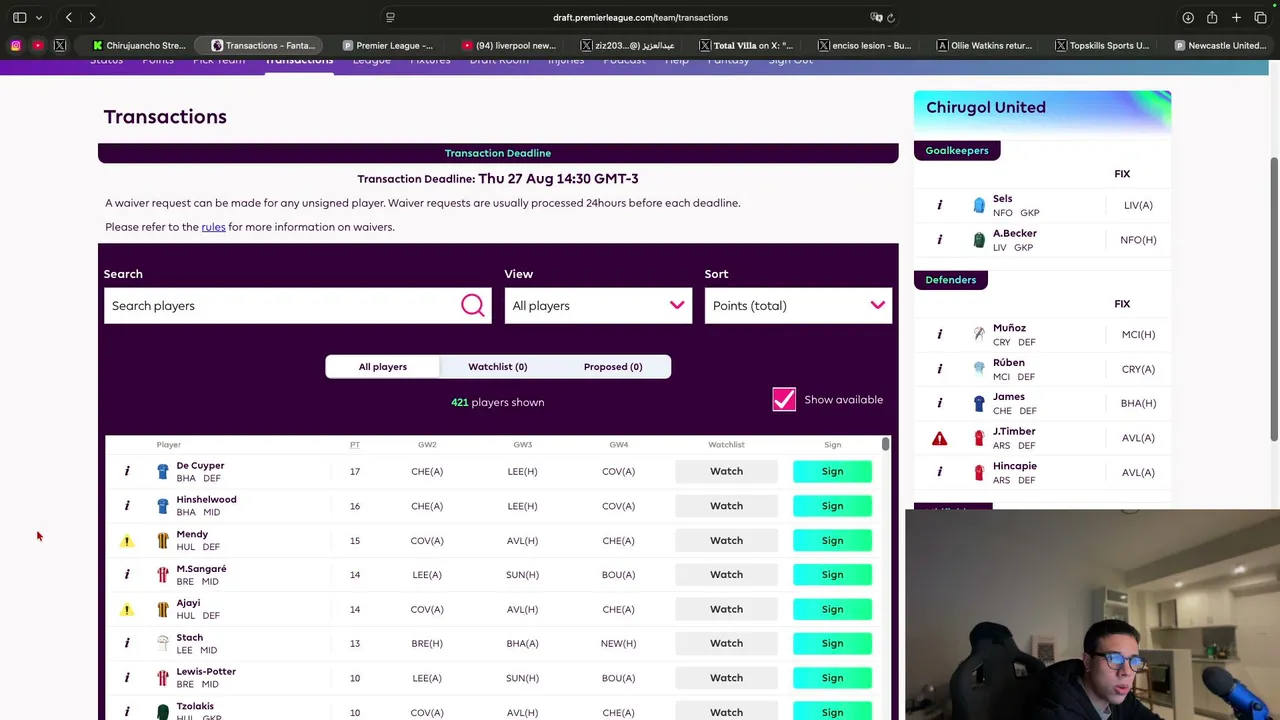Show the tab overview
Screen dimensions: 1280x720
coord(1260,17)
